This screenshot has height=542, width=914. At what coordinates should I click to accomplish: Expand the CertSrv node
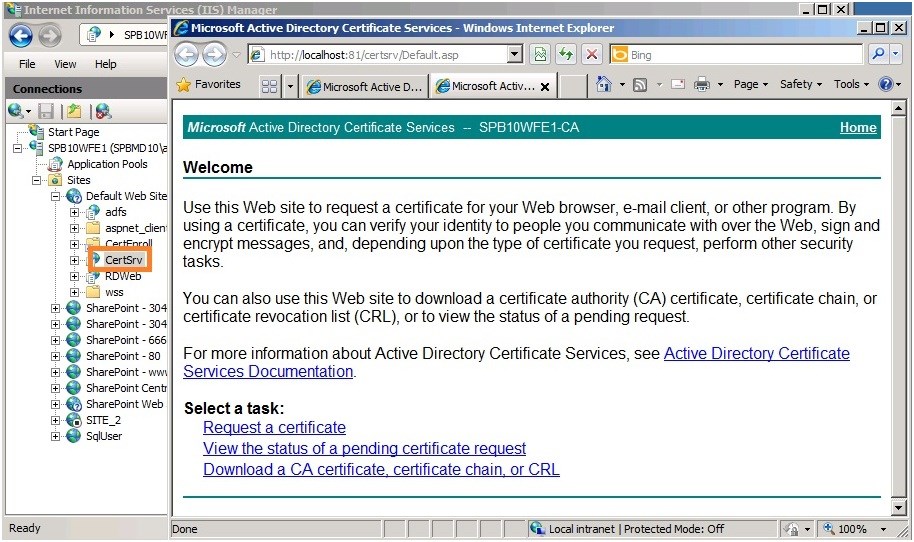(x=74, y=260)
